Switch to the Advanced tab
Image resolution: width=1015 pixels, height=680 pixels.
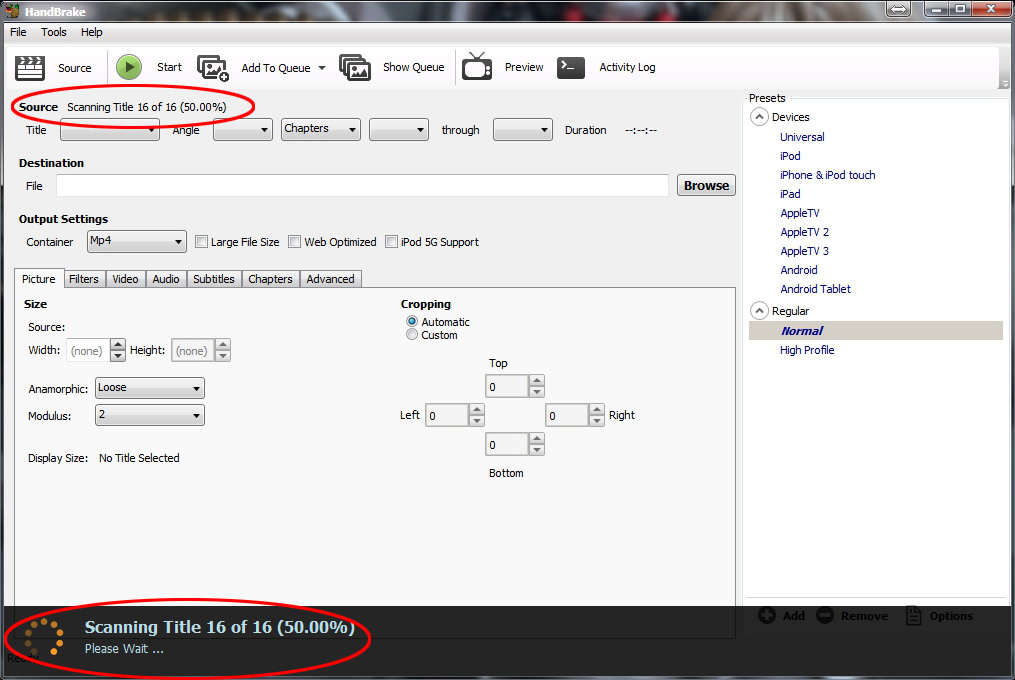331,279
